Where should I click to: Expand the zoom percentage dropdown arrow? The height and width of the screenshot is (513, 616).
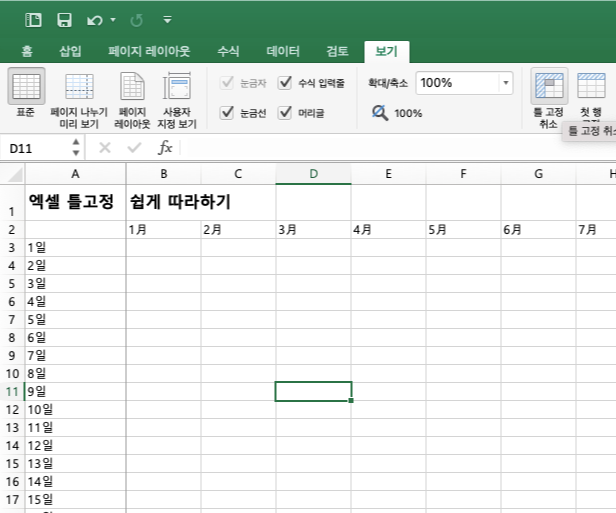(x=506, y=83)
